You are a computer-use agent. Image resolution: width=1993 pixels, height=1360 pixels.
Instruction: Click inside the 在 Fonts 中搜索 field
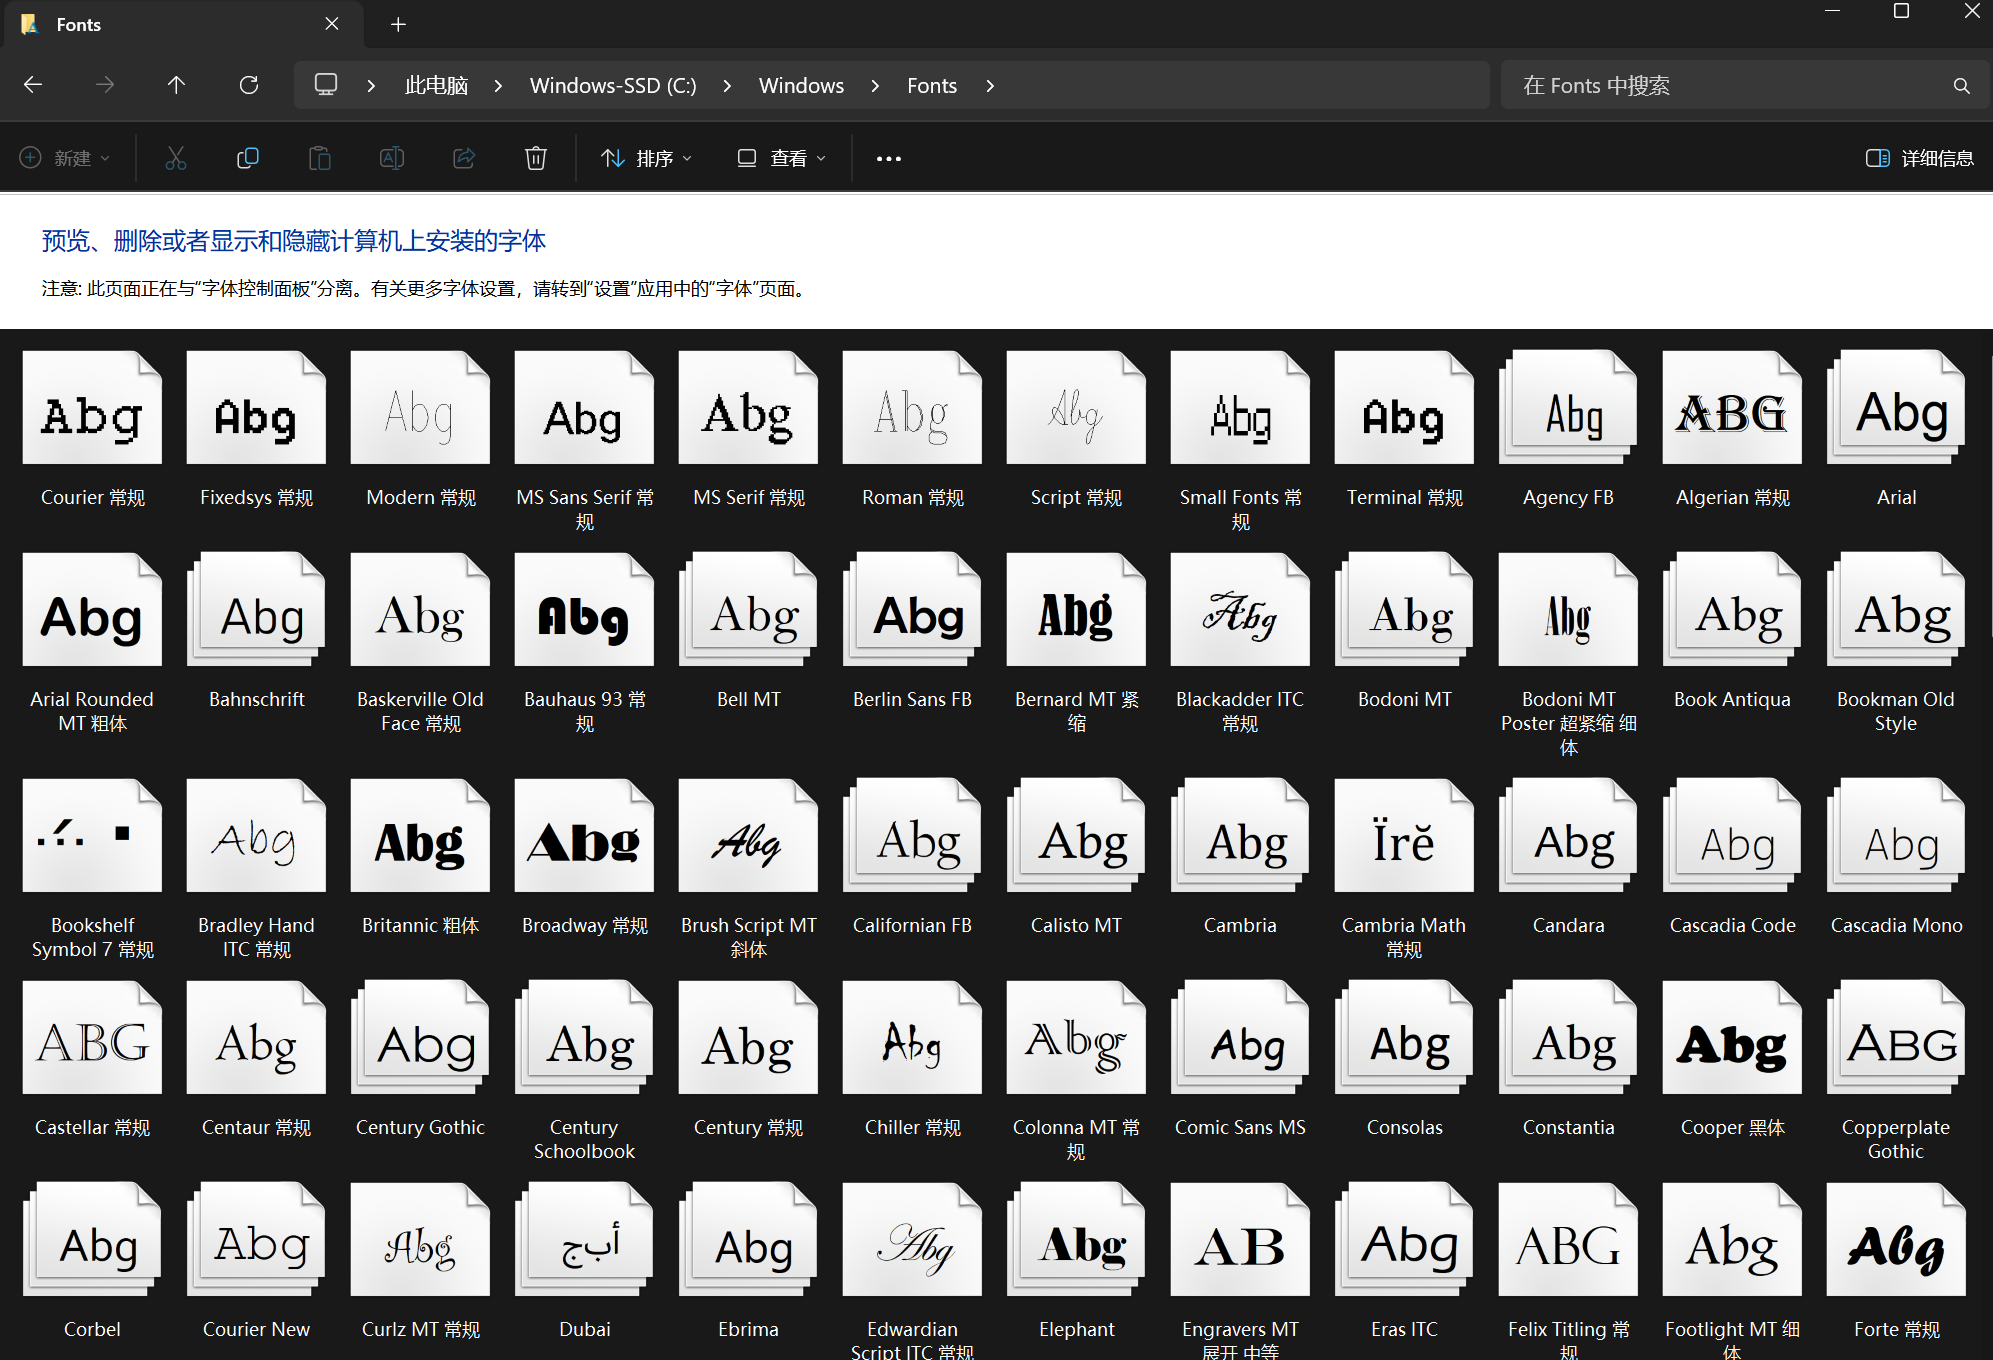tap(1700, 85)
